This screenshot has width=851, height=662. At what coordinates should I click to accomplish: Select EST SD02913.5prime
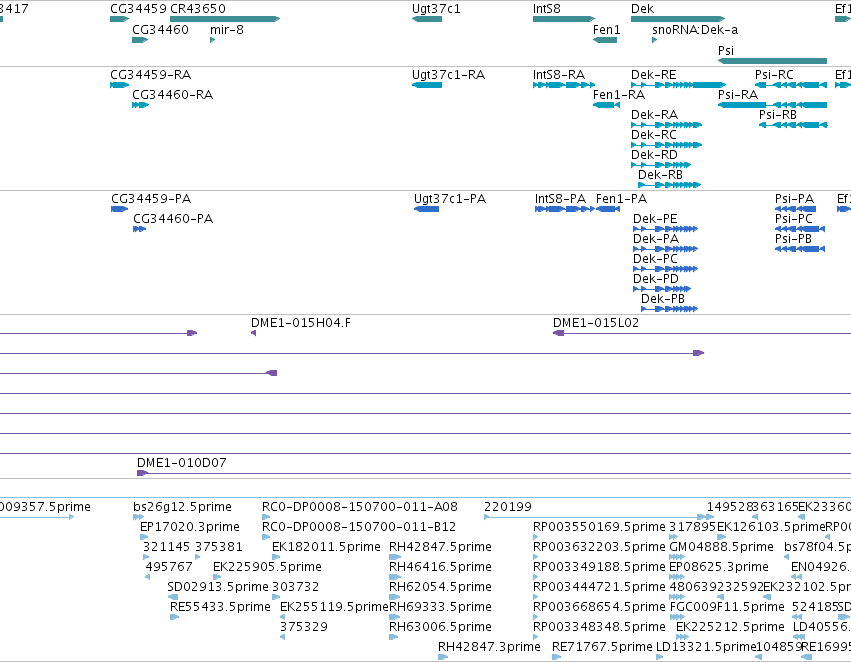[x=173, y=597]
